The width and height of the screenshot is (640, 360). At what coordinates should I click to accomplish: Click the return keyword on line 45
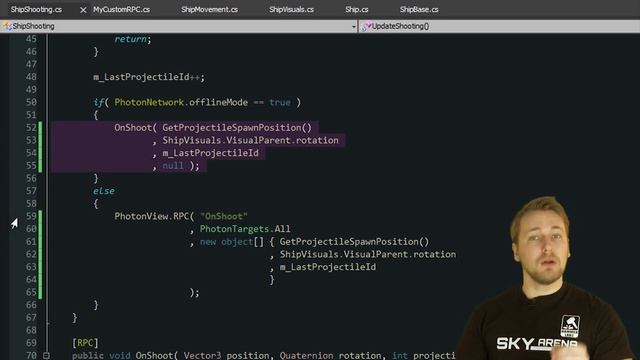click(x=130, y=39)
